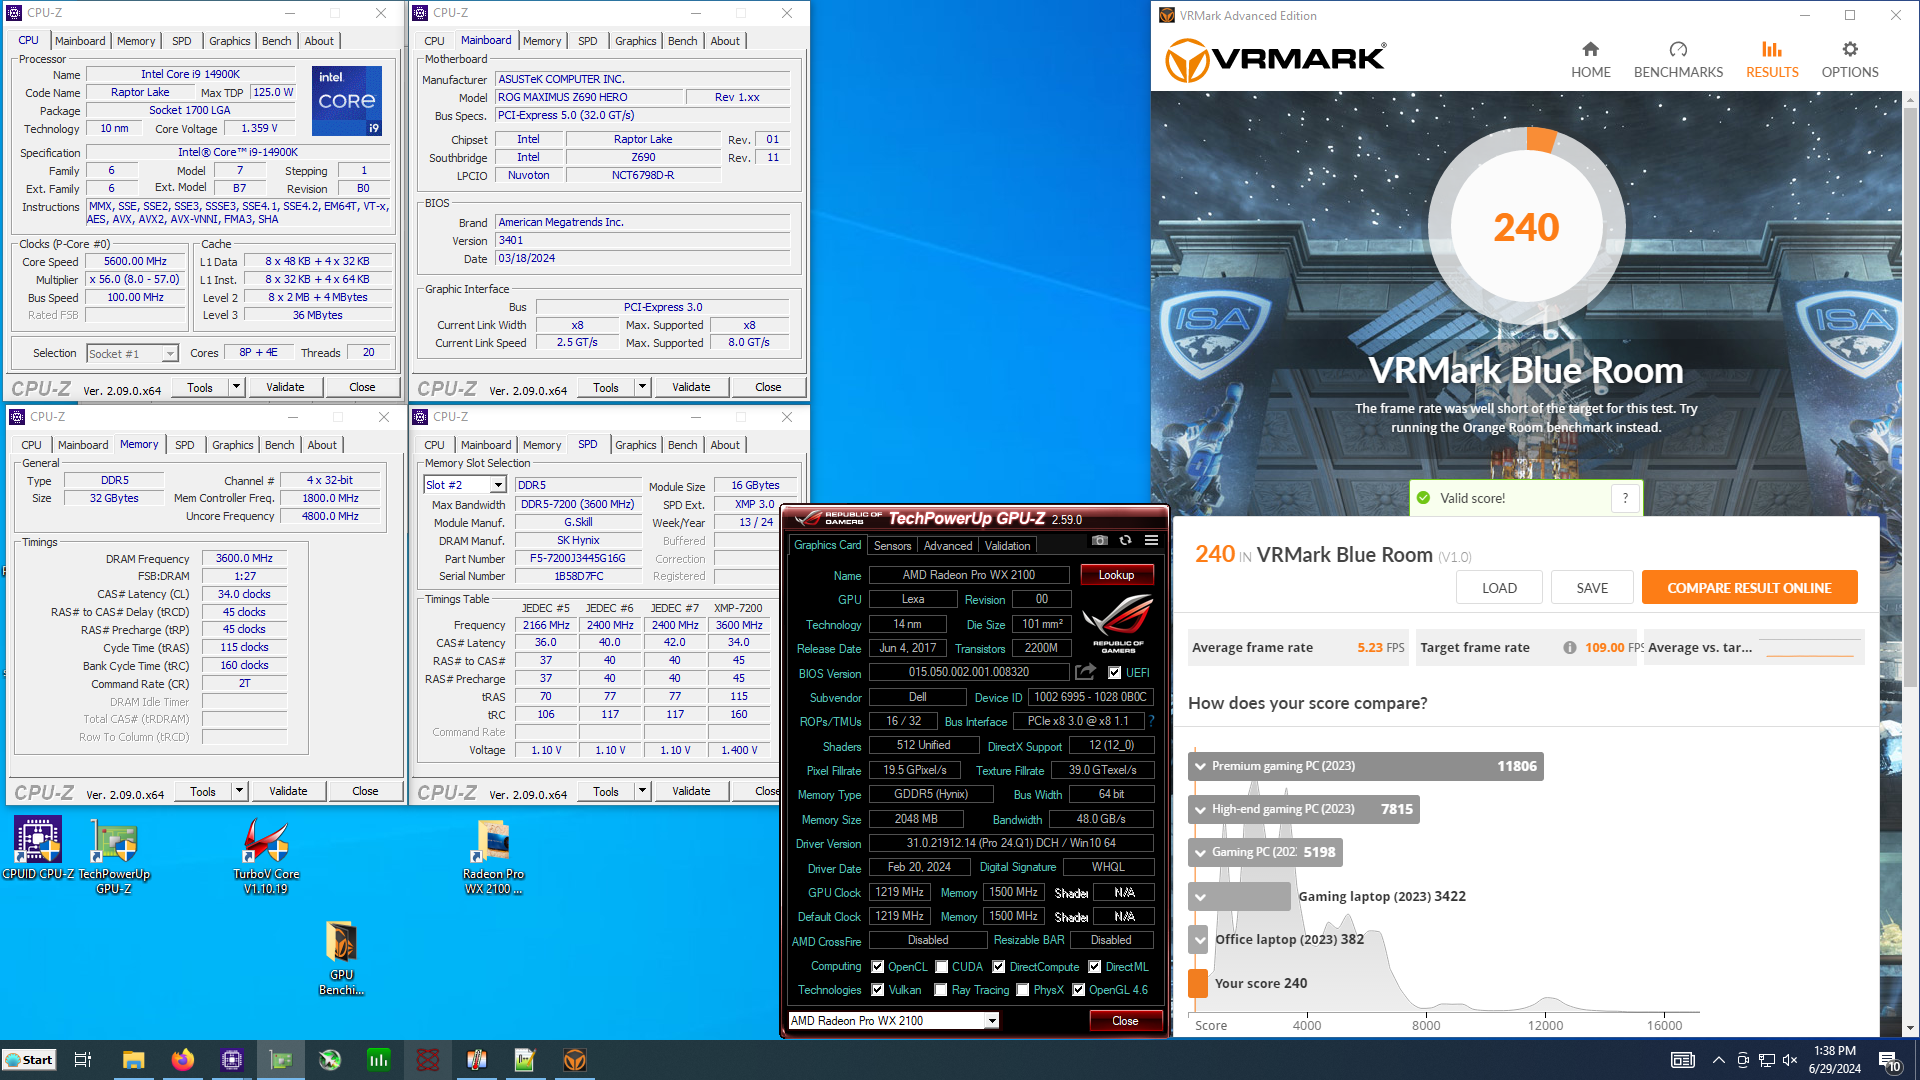Click the Windows Start button
Screen dimensions: 1920x1080
coord(29,1060)
